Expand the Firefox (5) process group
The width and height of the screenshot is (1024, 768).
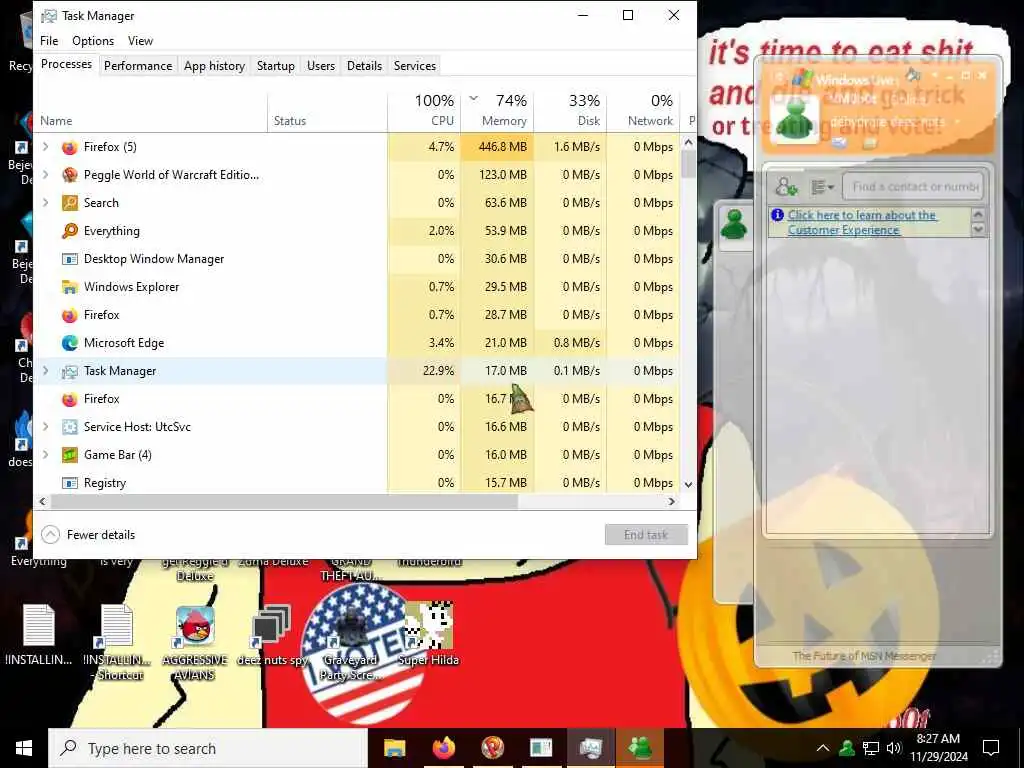click(45, 147)
